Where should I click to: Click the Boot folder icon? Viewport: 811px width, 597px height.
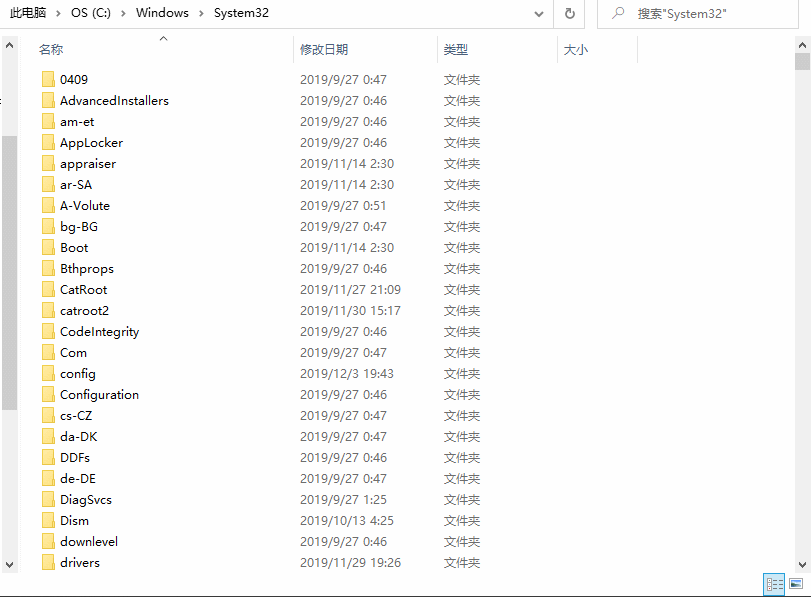tap(48, 247)
